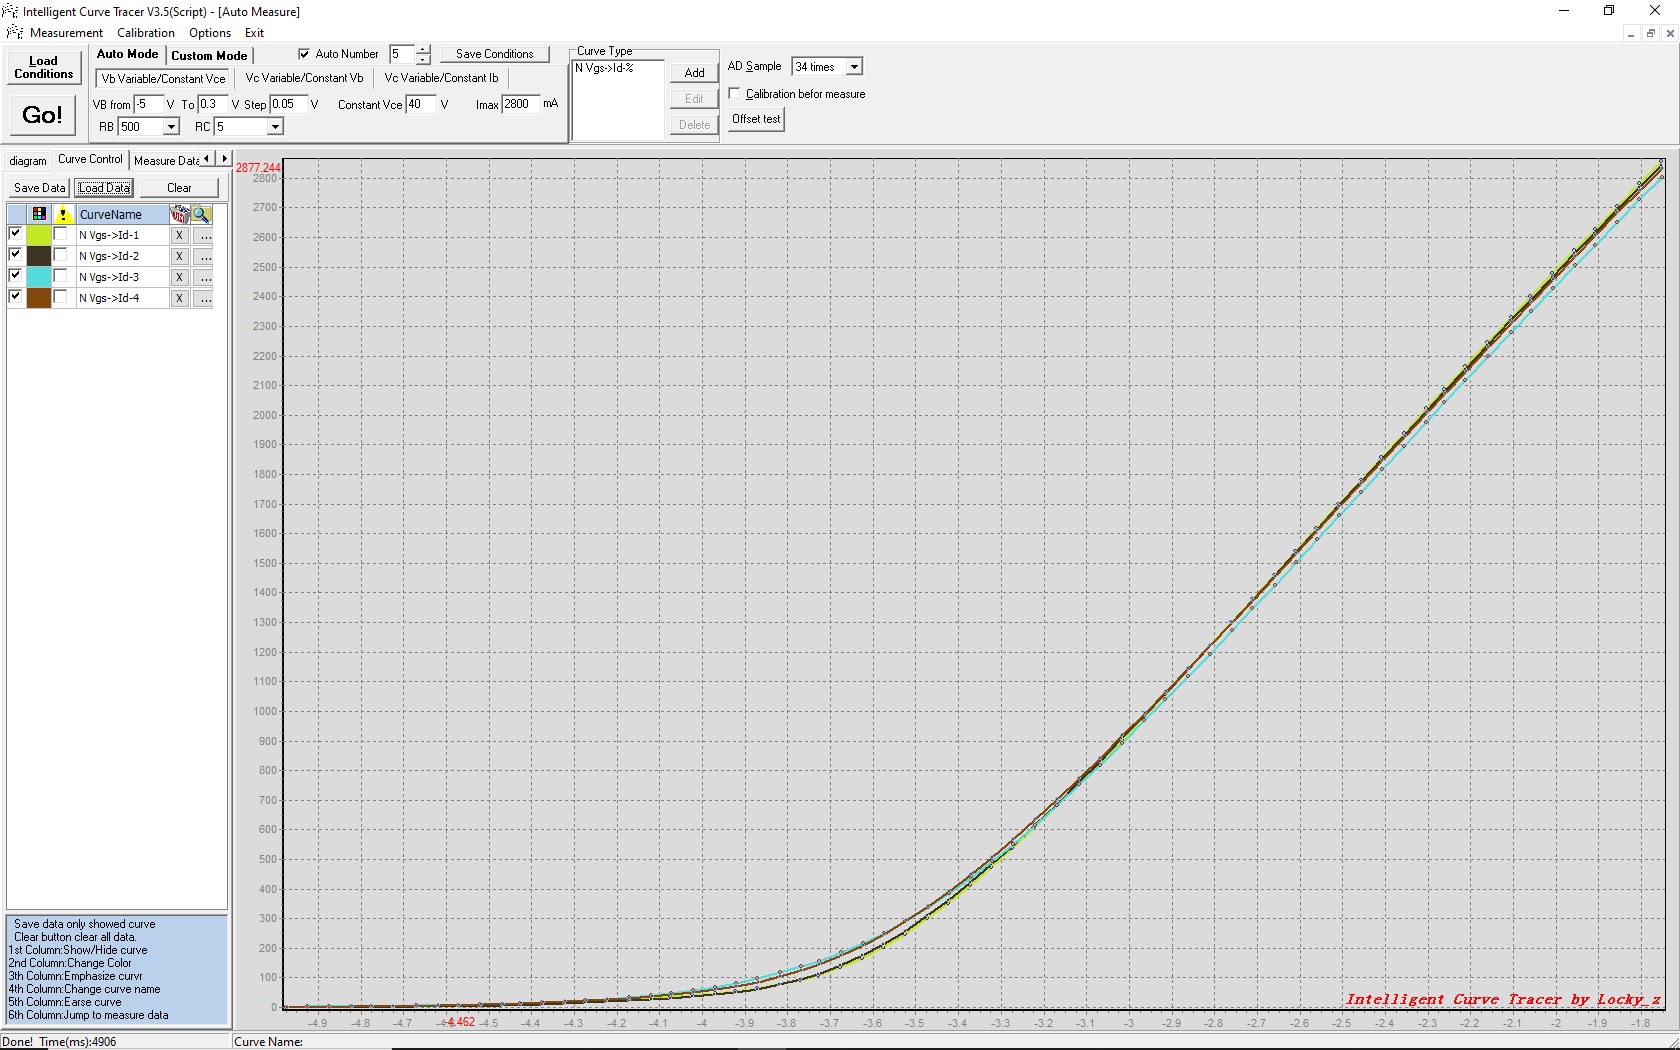Switch to the diagram tab
The width and height of the screenshot is (1680, 1050).
tap(28, 161)
